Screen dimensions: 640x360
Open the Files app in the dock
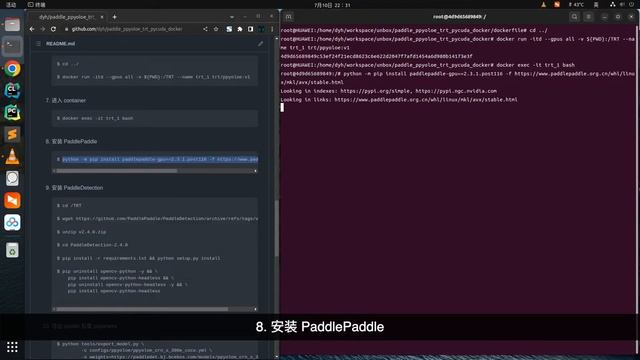tap(12, 24)
